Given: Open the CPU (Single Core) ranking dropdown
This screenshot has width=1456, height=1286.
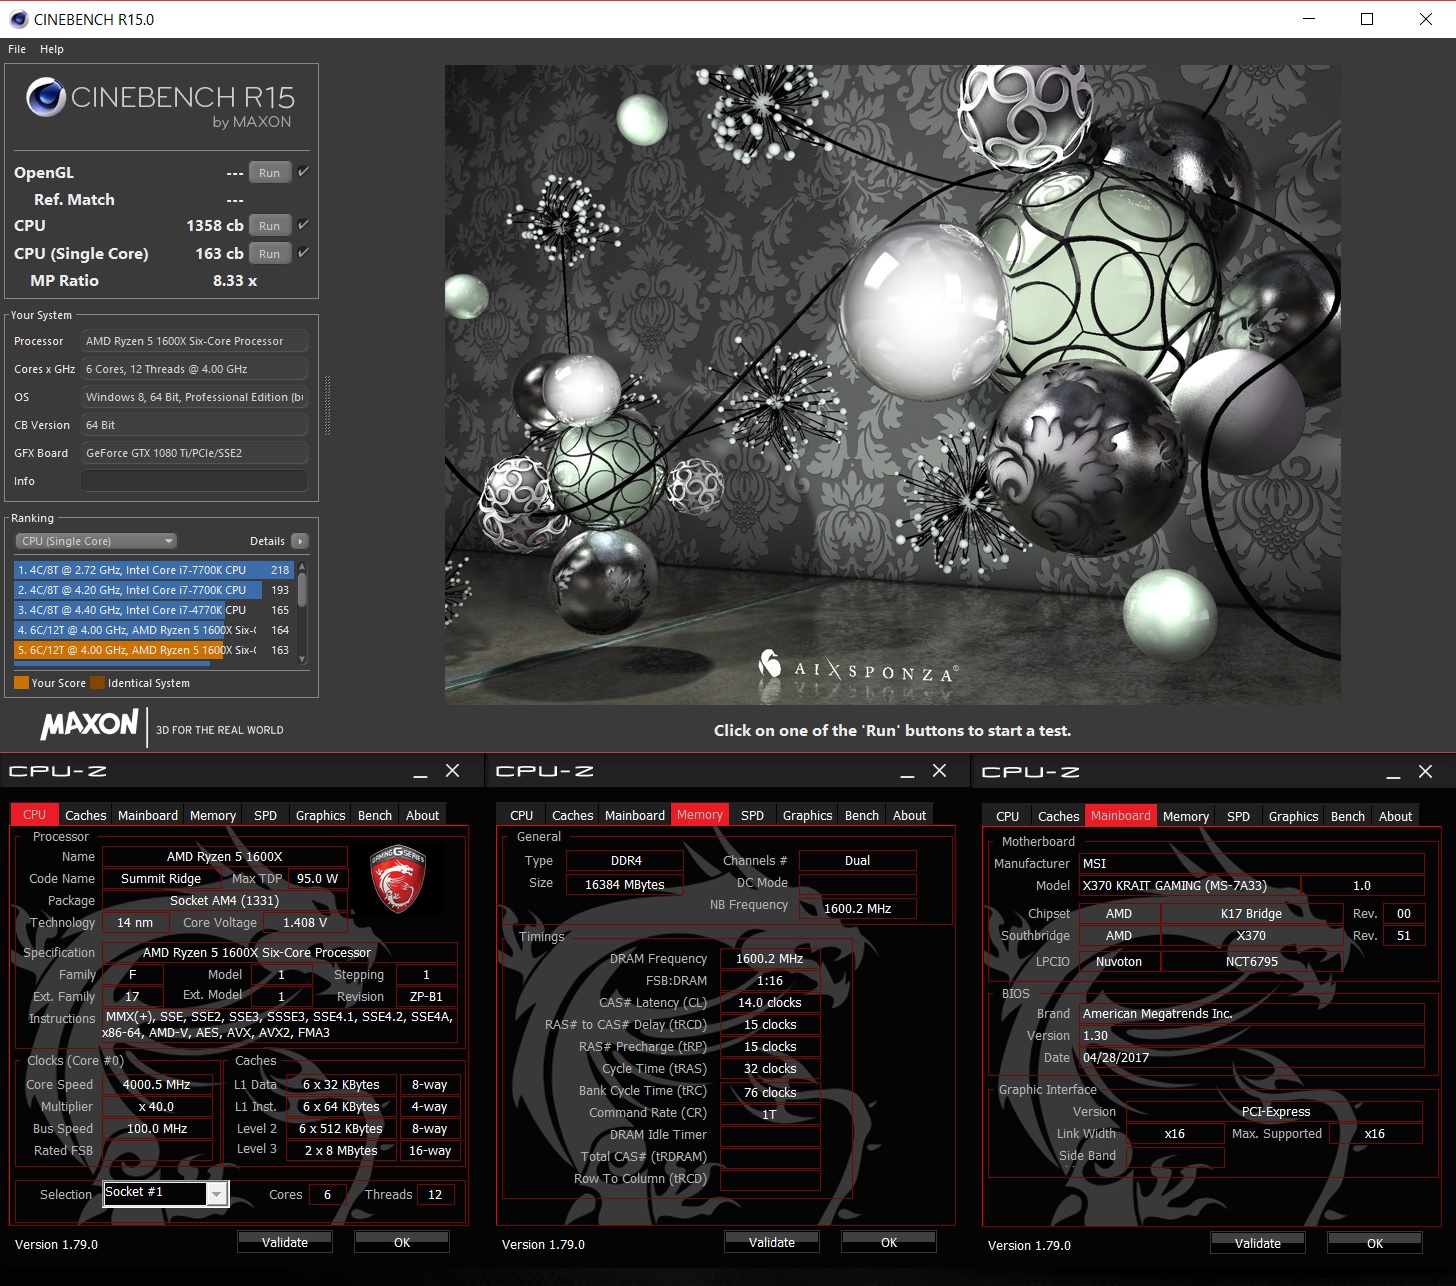Looking at the screenshot, I should click(x=96, y=541).
